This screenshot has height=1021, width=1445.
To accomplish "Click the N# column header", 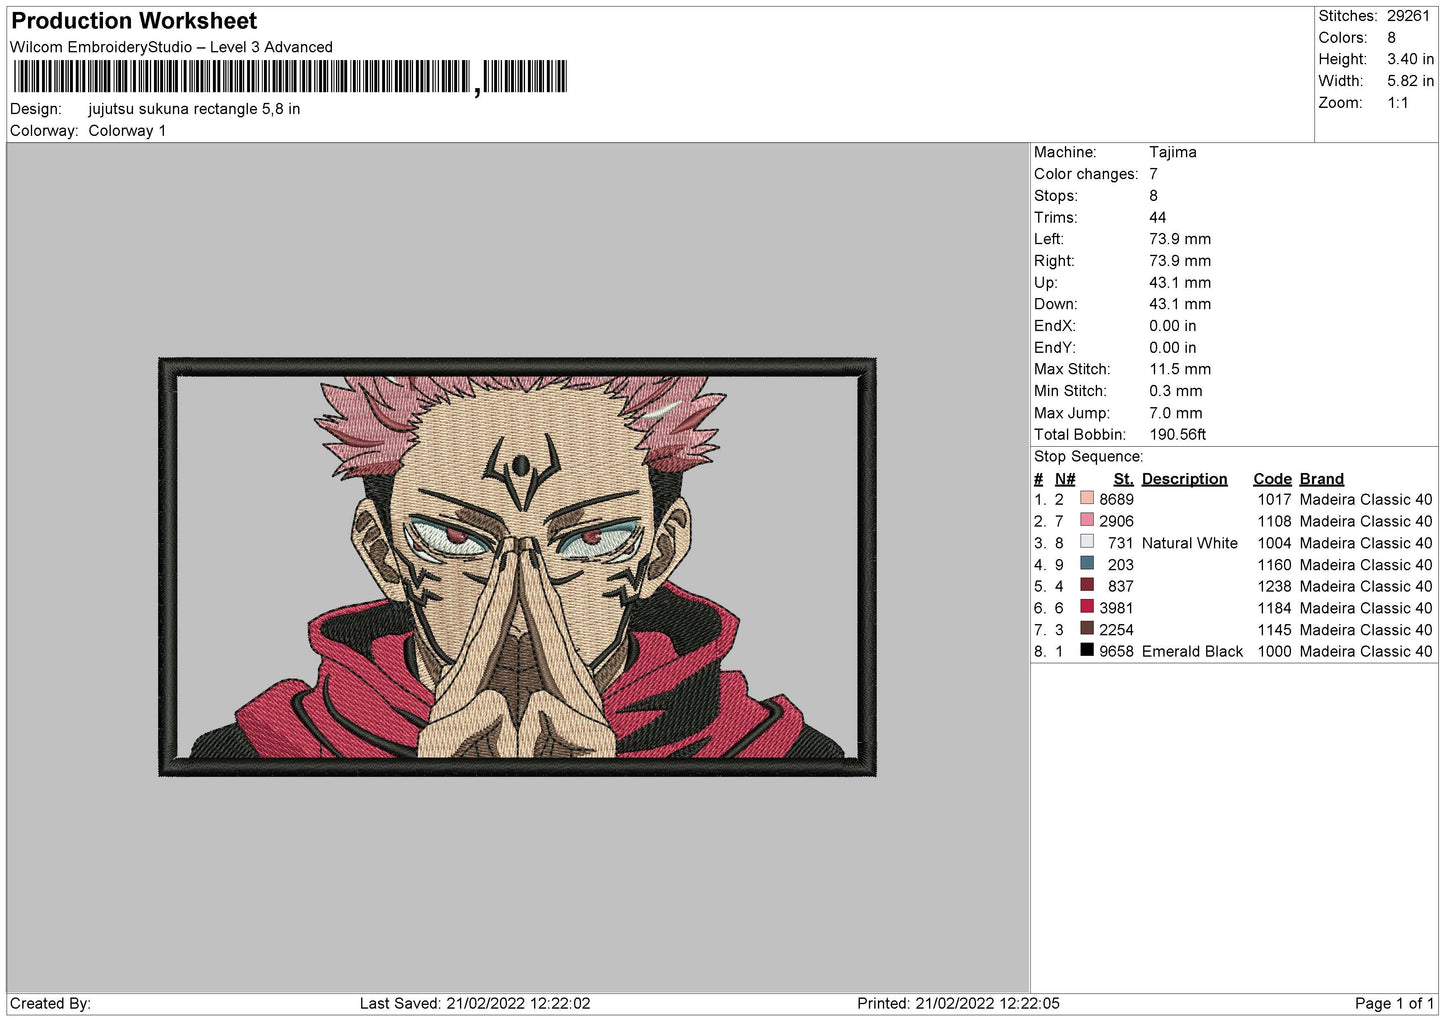I will click(x=1065, y=479).
